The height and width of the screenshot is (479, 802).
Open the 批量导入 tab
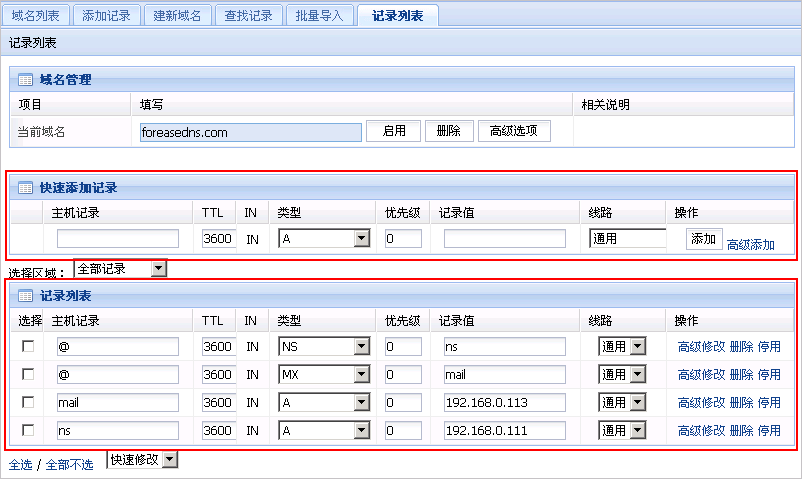320,15
